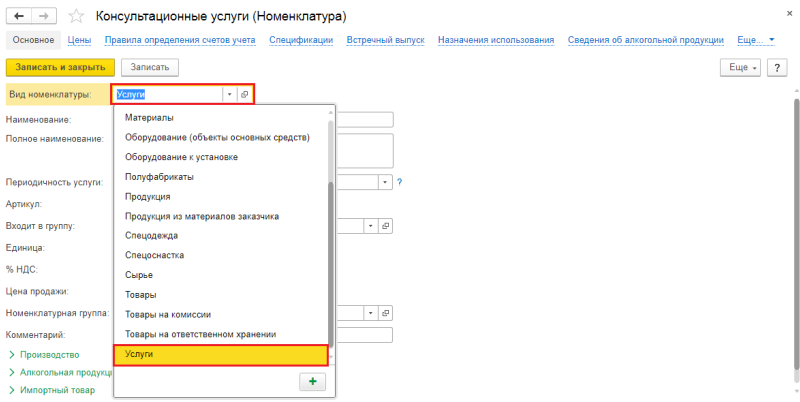
Task: Choose Полуфабрикаты in the dropdown list
Action: point(220,177)
